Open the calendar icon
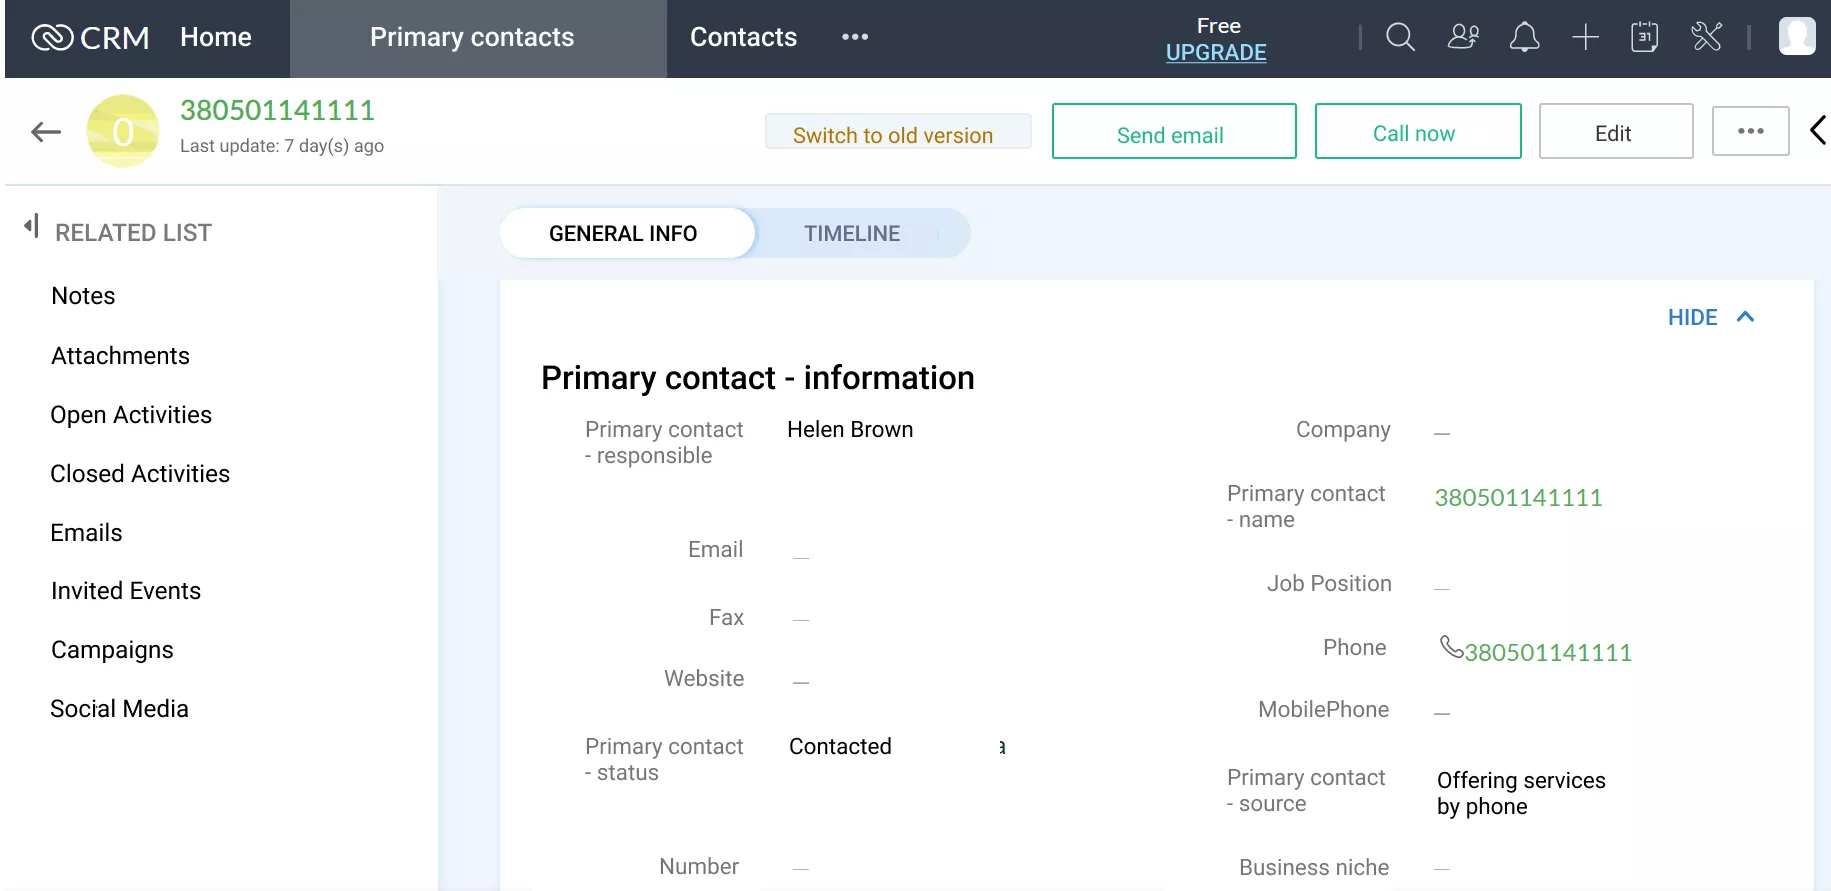1831x891 pixels. pos(1645,37)
